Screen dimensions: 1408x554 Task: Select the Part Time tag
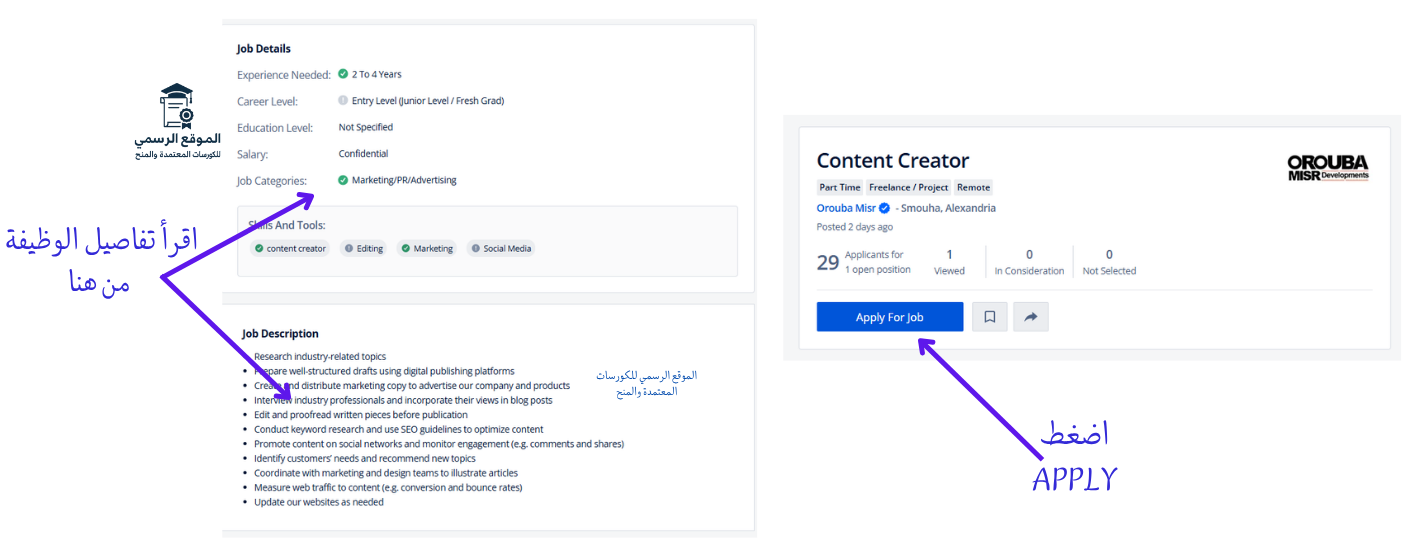tap(840, 187)
